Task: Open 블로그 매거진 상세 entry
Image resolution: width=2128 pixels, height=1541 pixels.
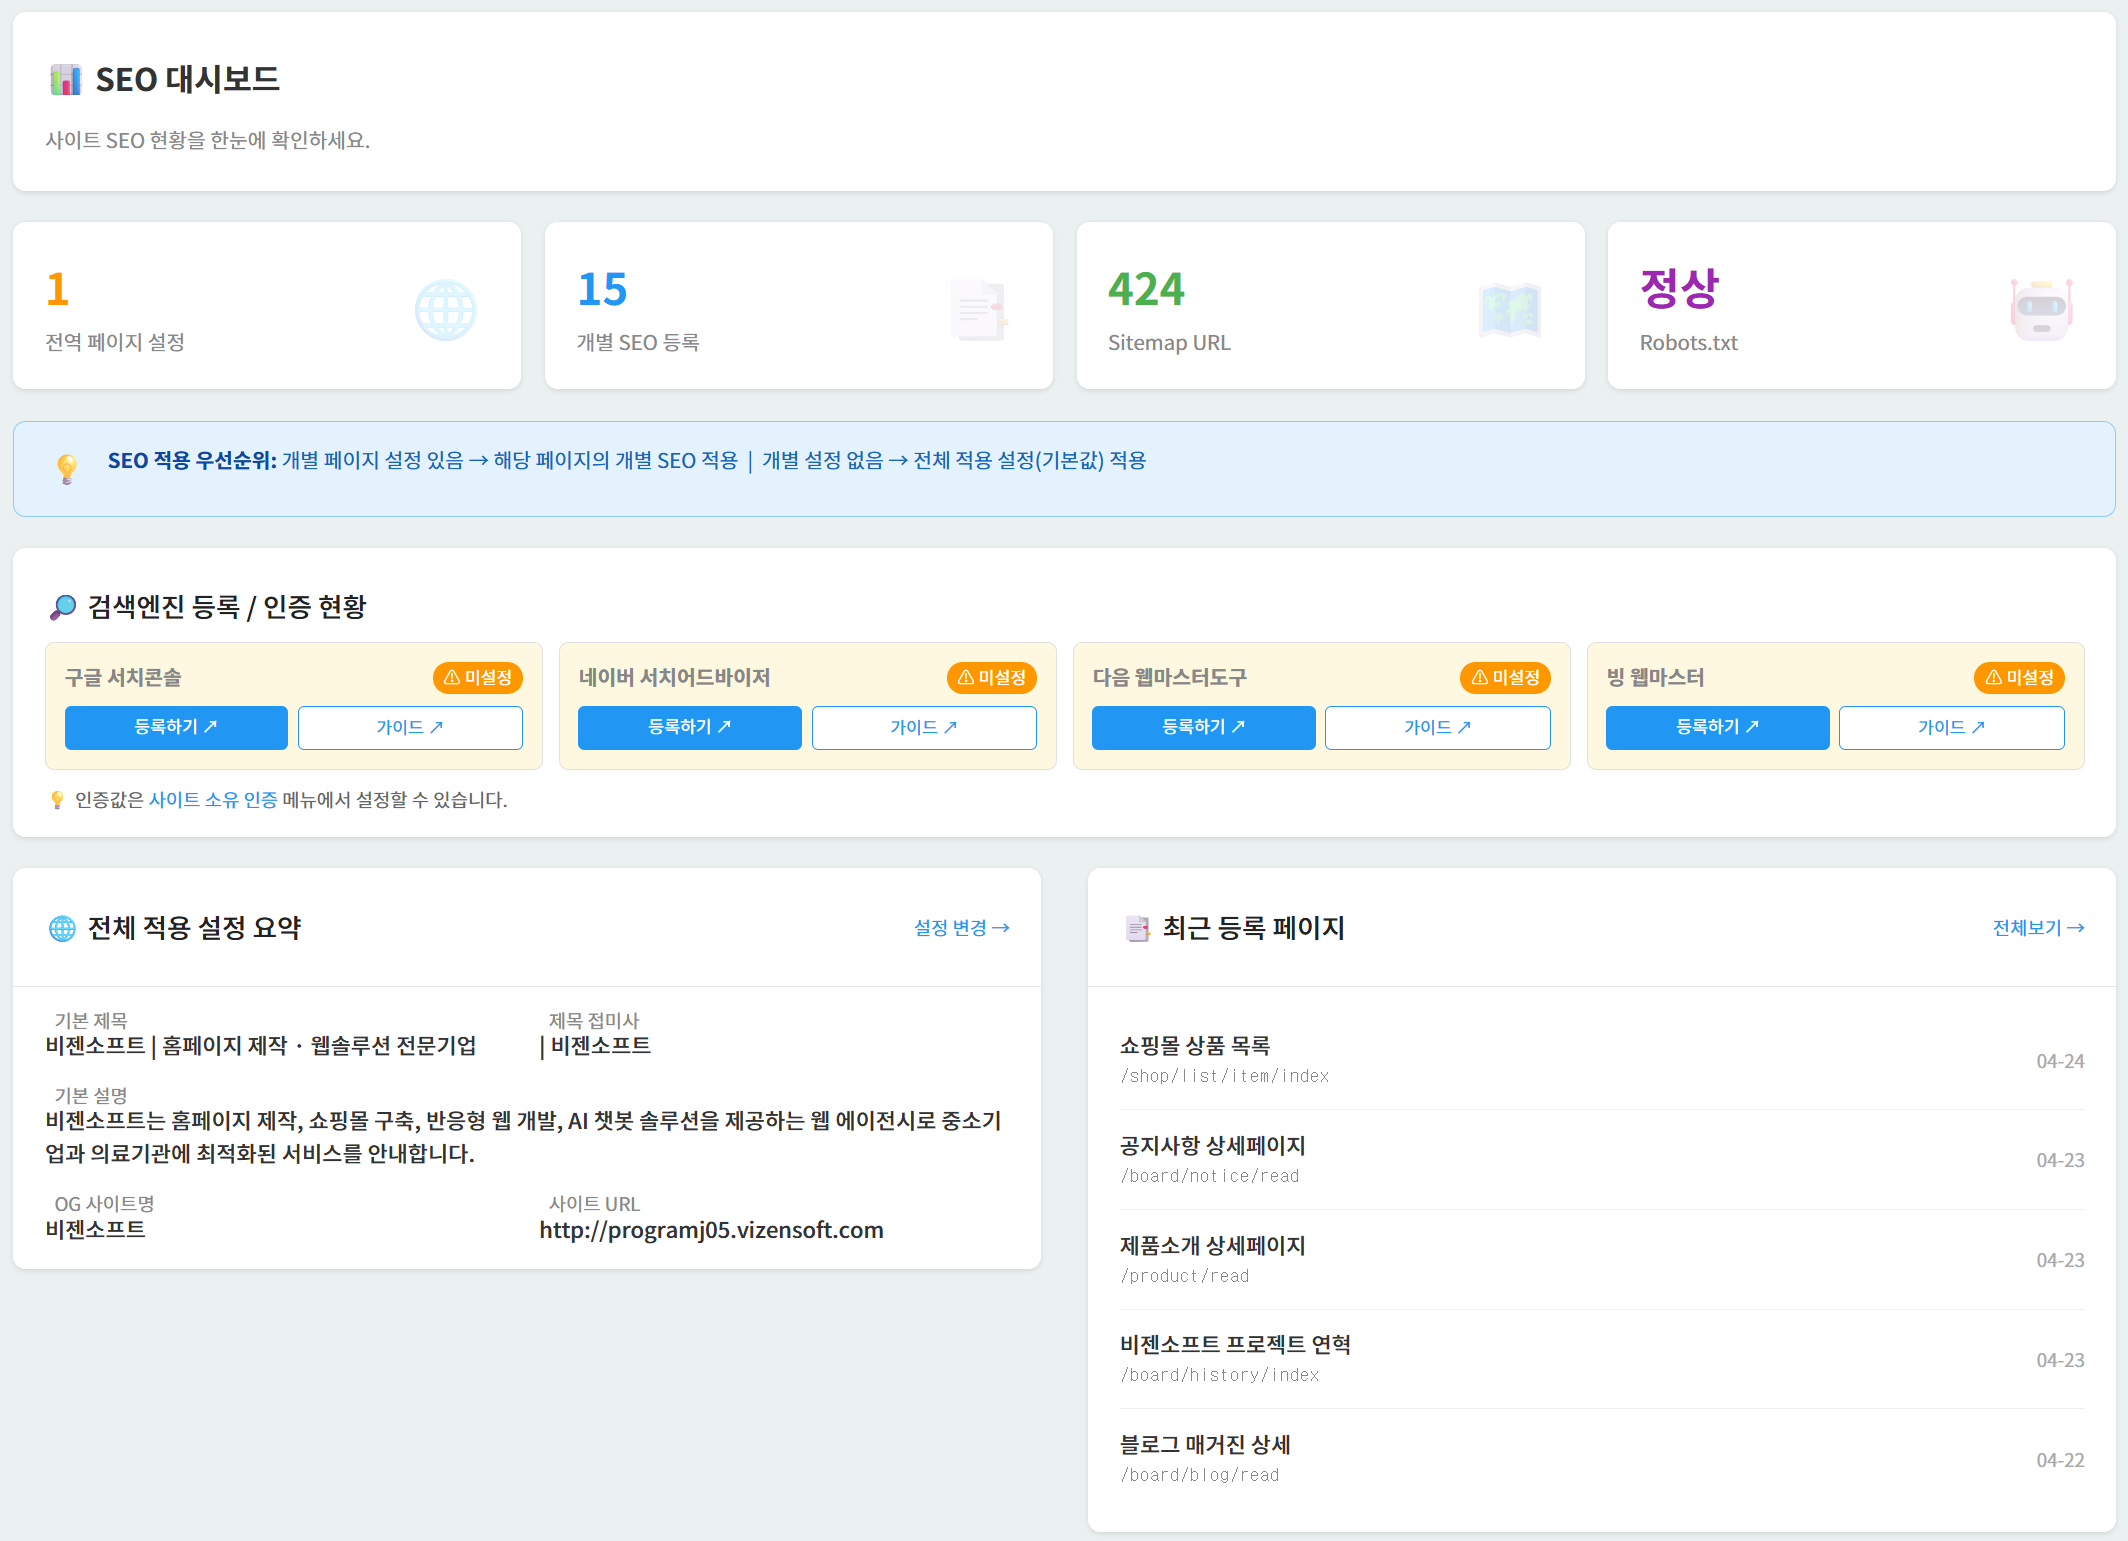Action: [x=1205, y=1445]
